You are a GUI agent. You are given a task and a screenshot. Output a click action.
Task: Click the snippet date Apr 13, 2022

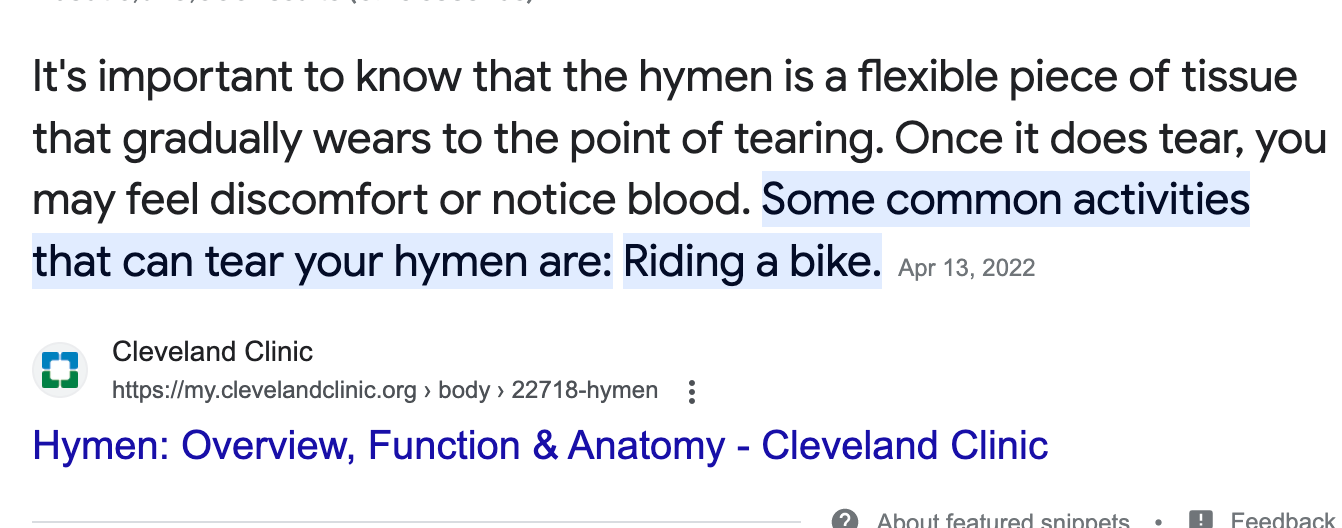967,268
